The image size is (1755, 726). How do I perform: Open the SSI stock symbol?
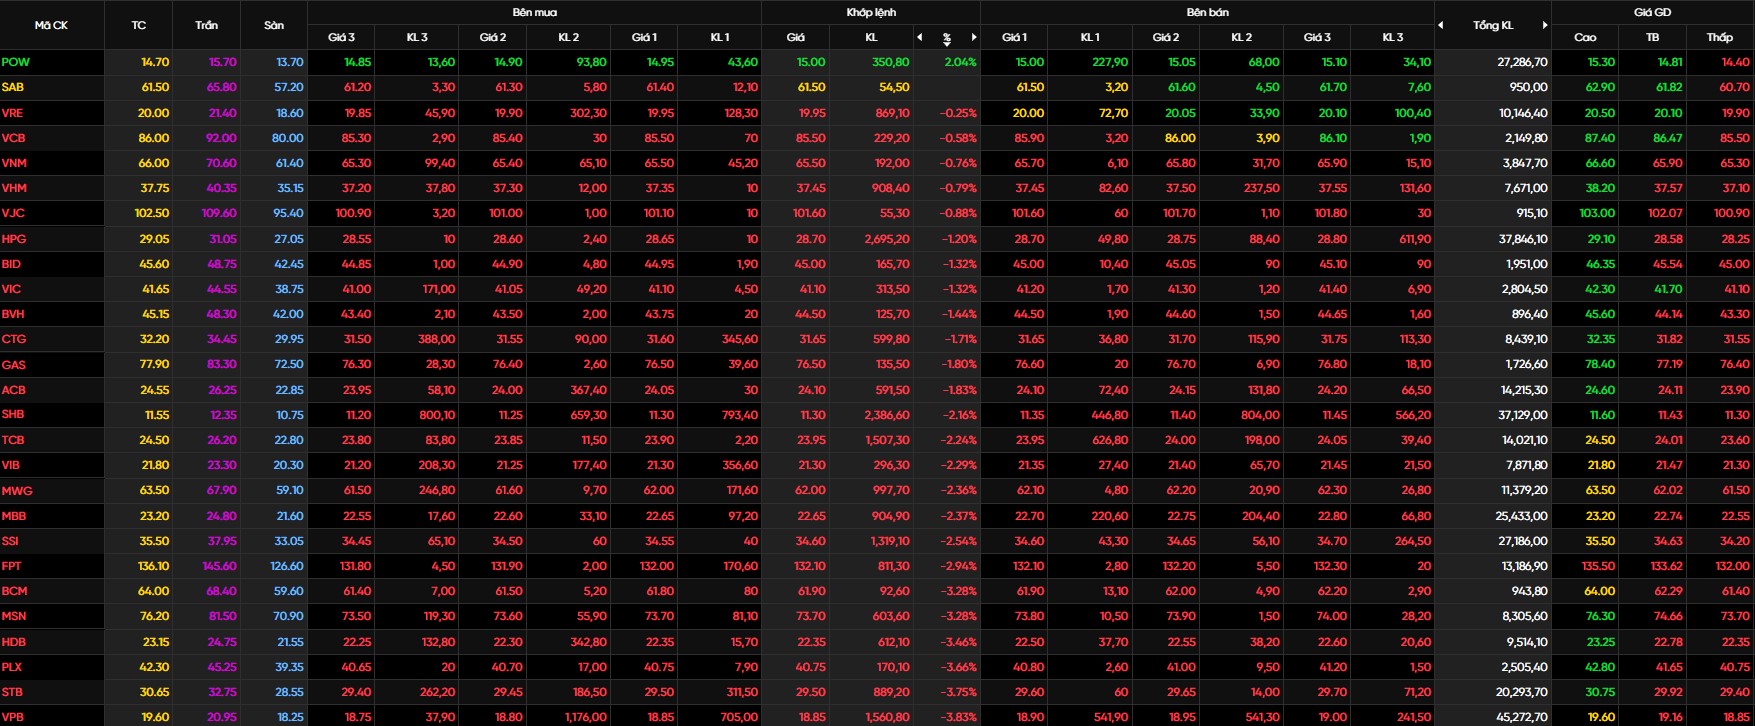[10, 541]
